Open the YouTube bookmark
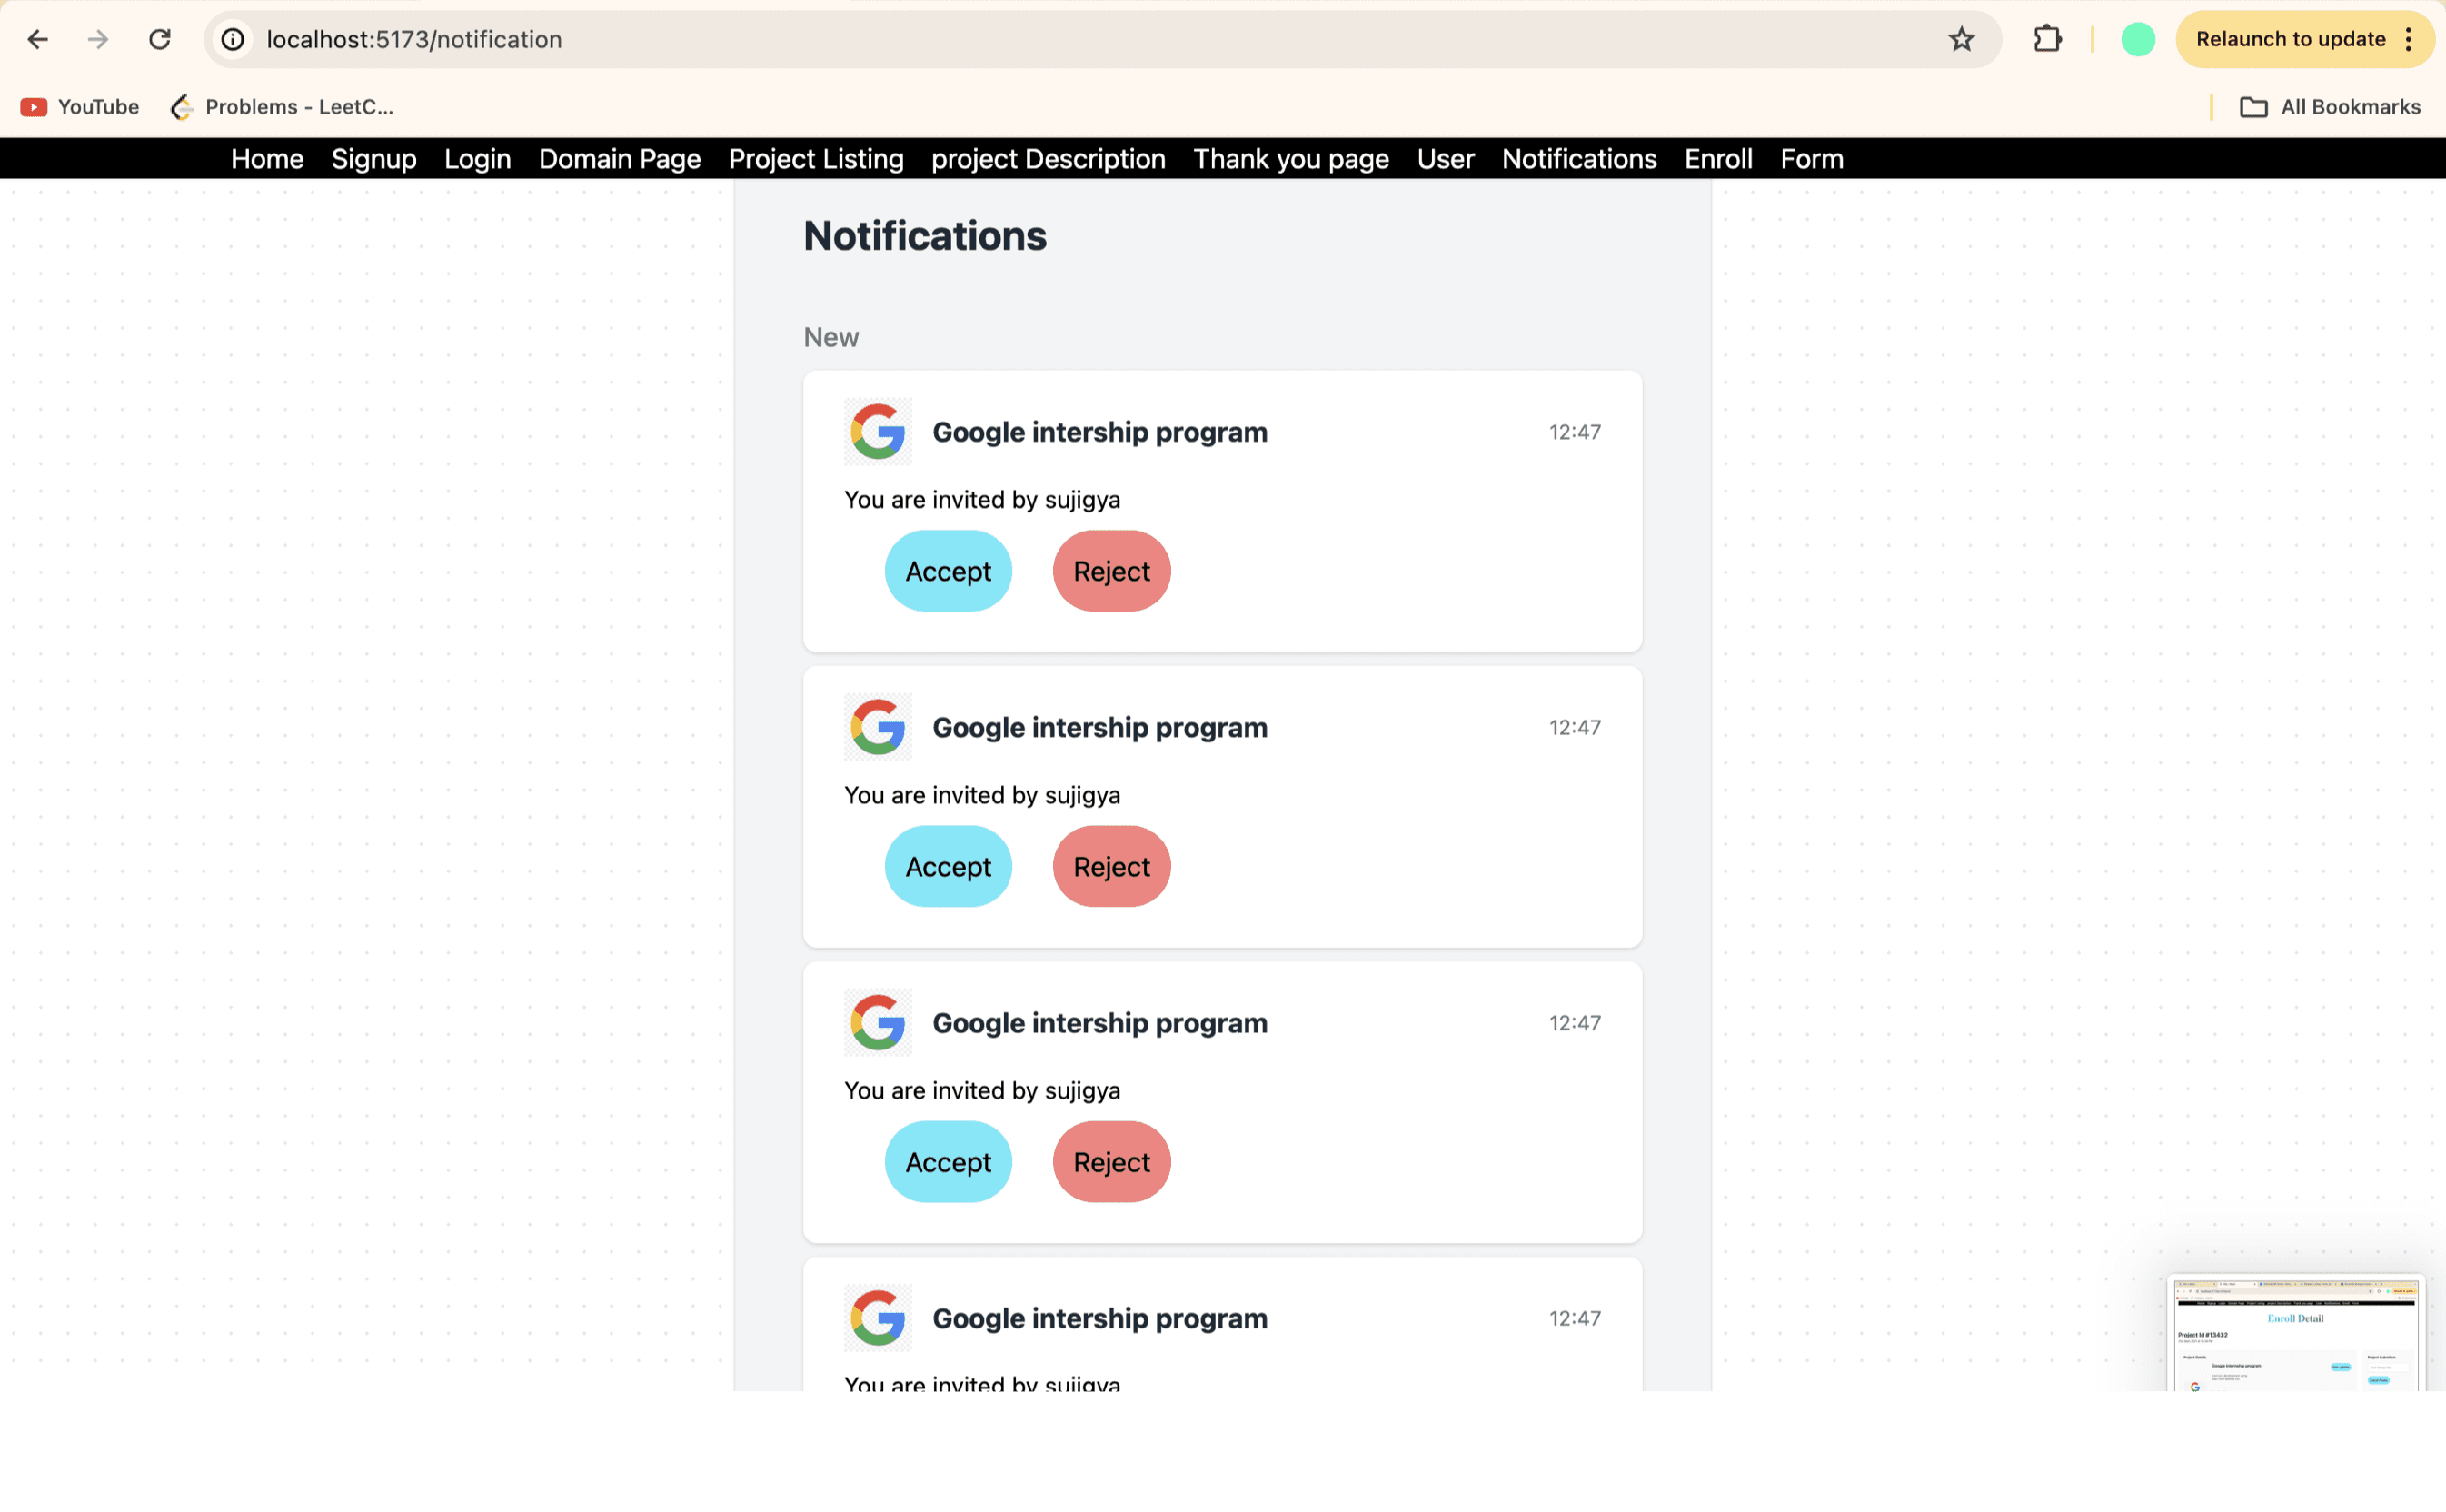The width and height of the screenshot is (2446, 1512). pos(80,107)
